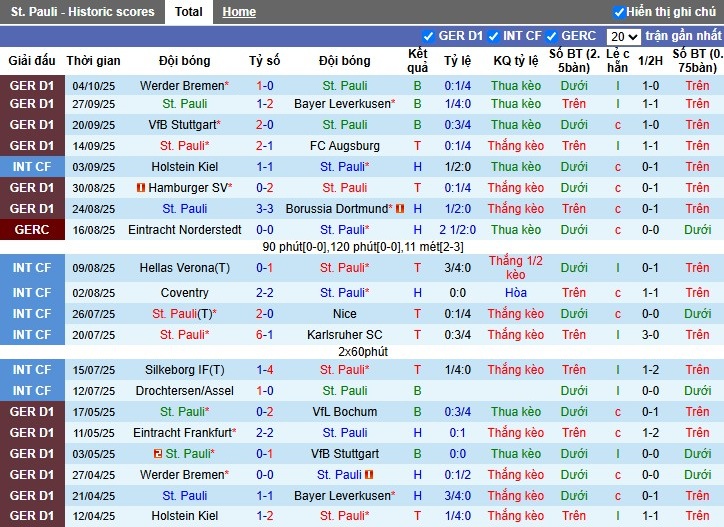Select the Total tab

click(188, 12)
